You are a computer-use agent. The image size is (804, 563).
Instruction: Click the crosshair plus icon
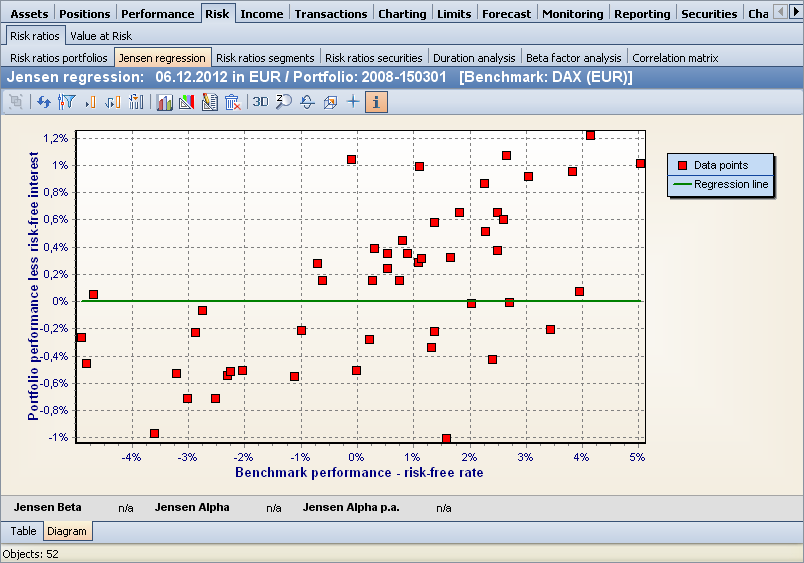pyautogui.click(x=352, y=101)
